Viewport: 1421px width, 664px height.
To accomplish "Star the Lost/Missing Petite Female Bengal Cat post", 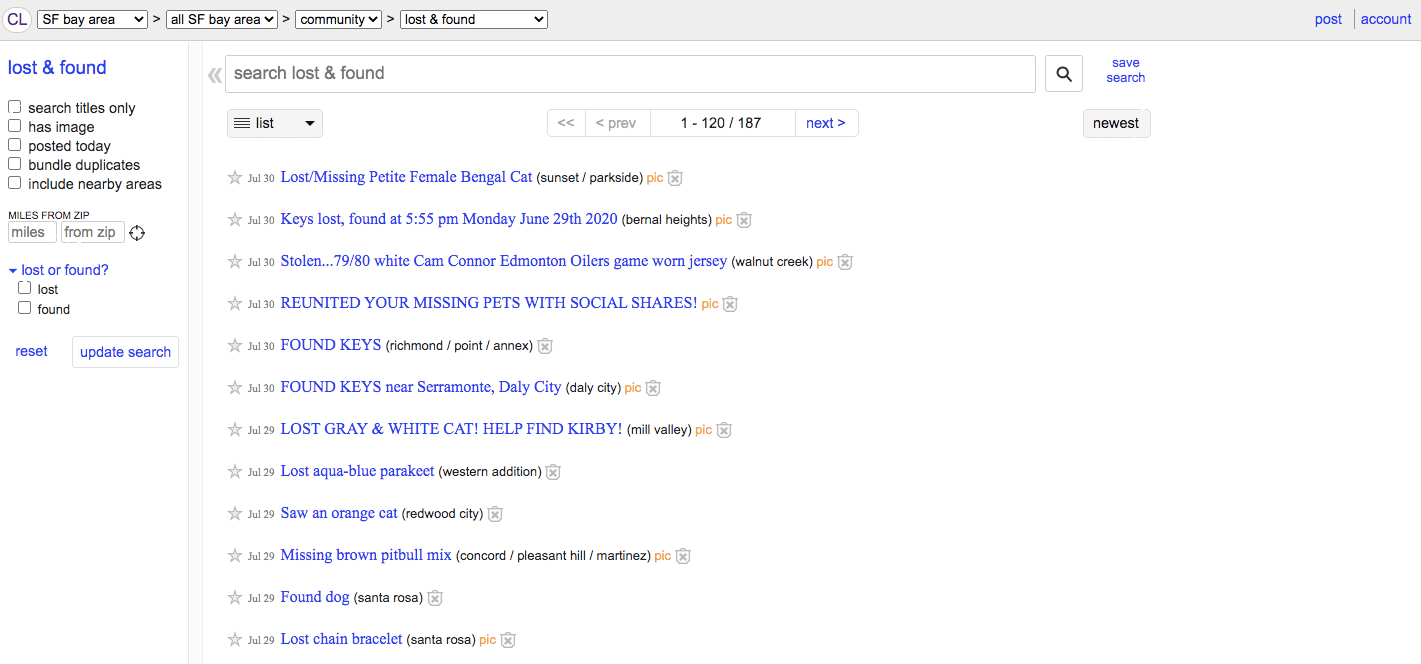I will 235,178.
